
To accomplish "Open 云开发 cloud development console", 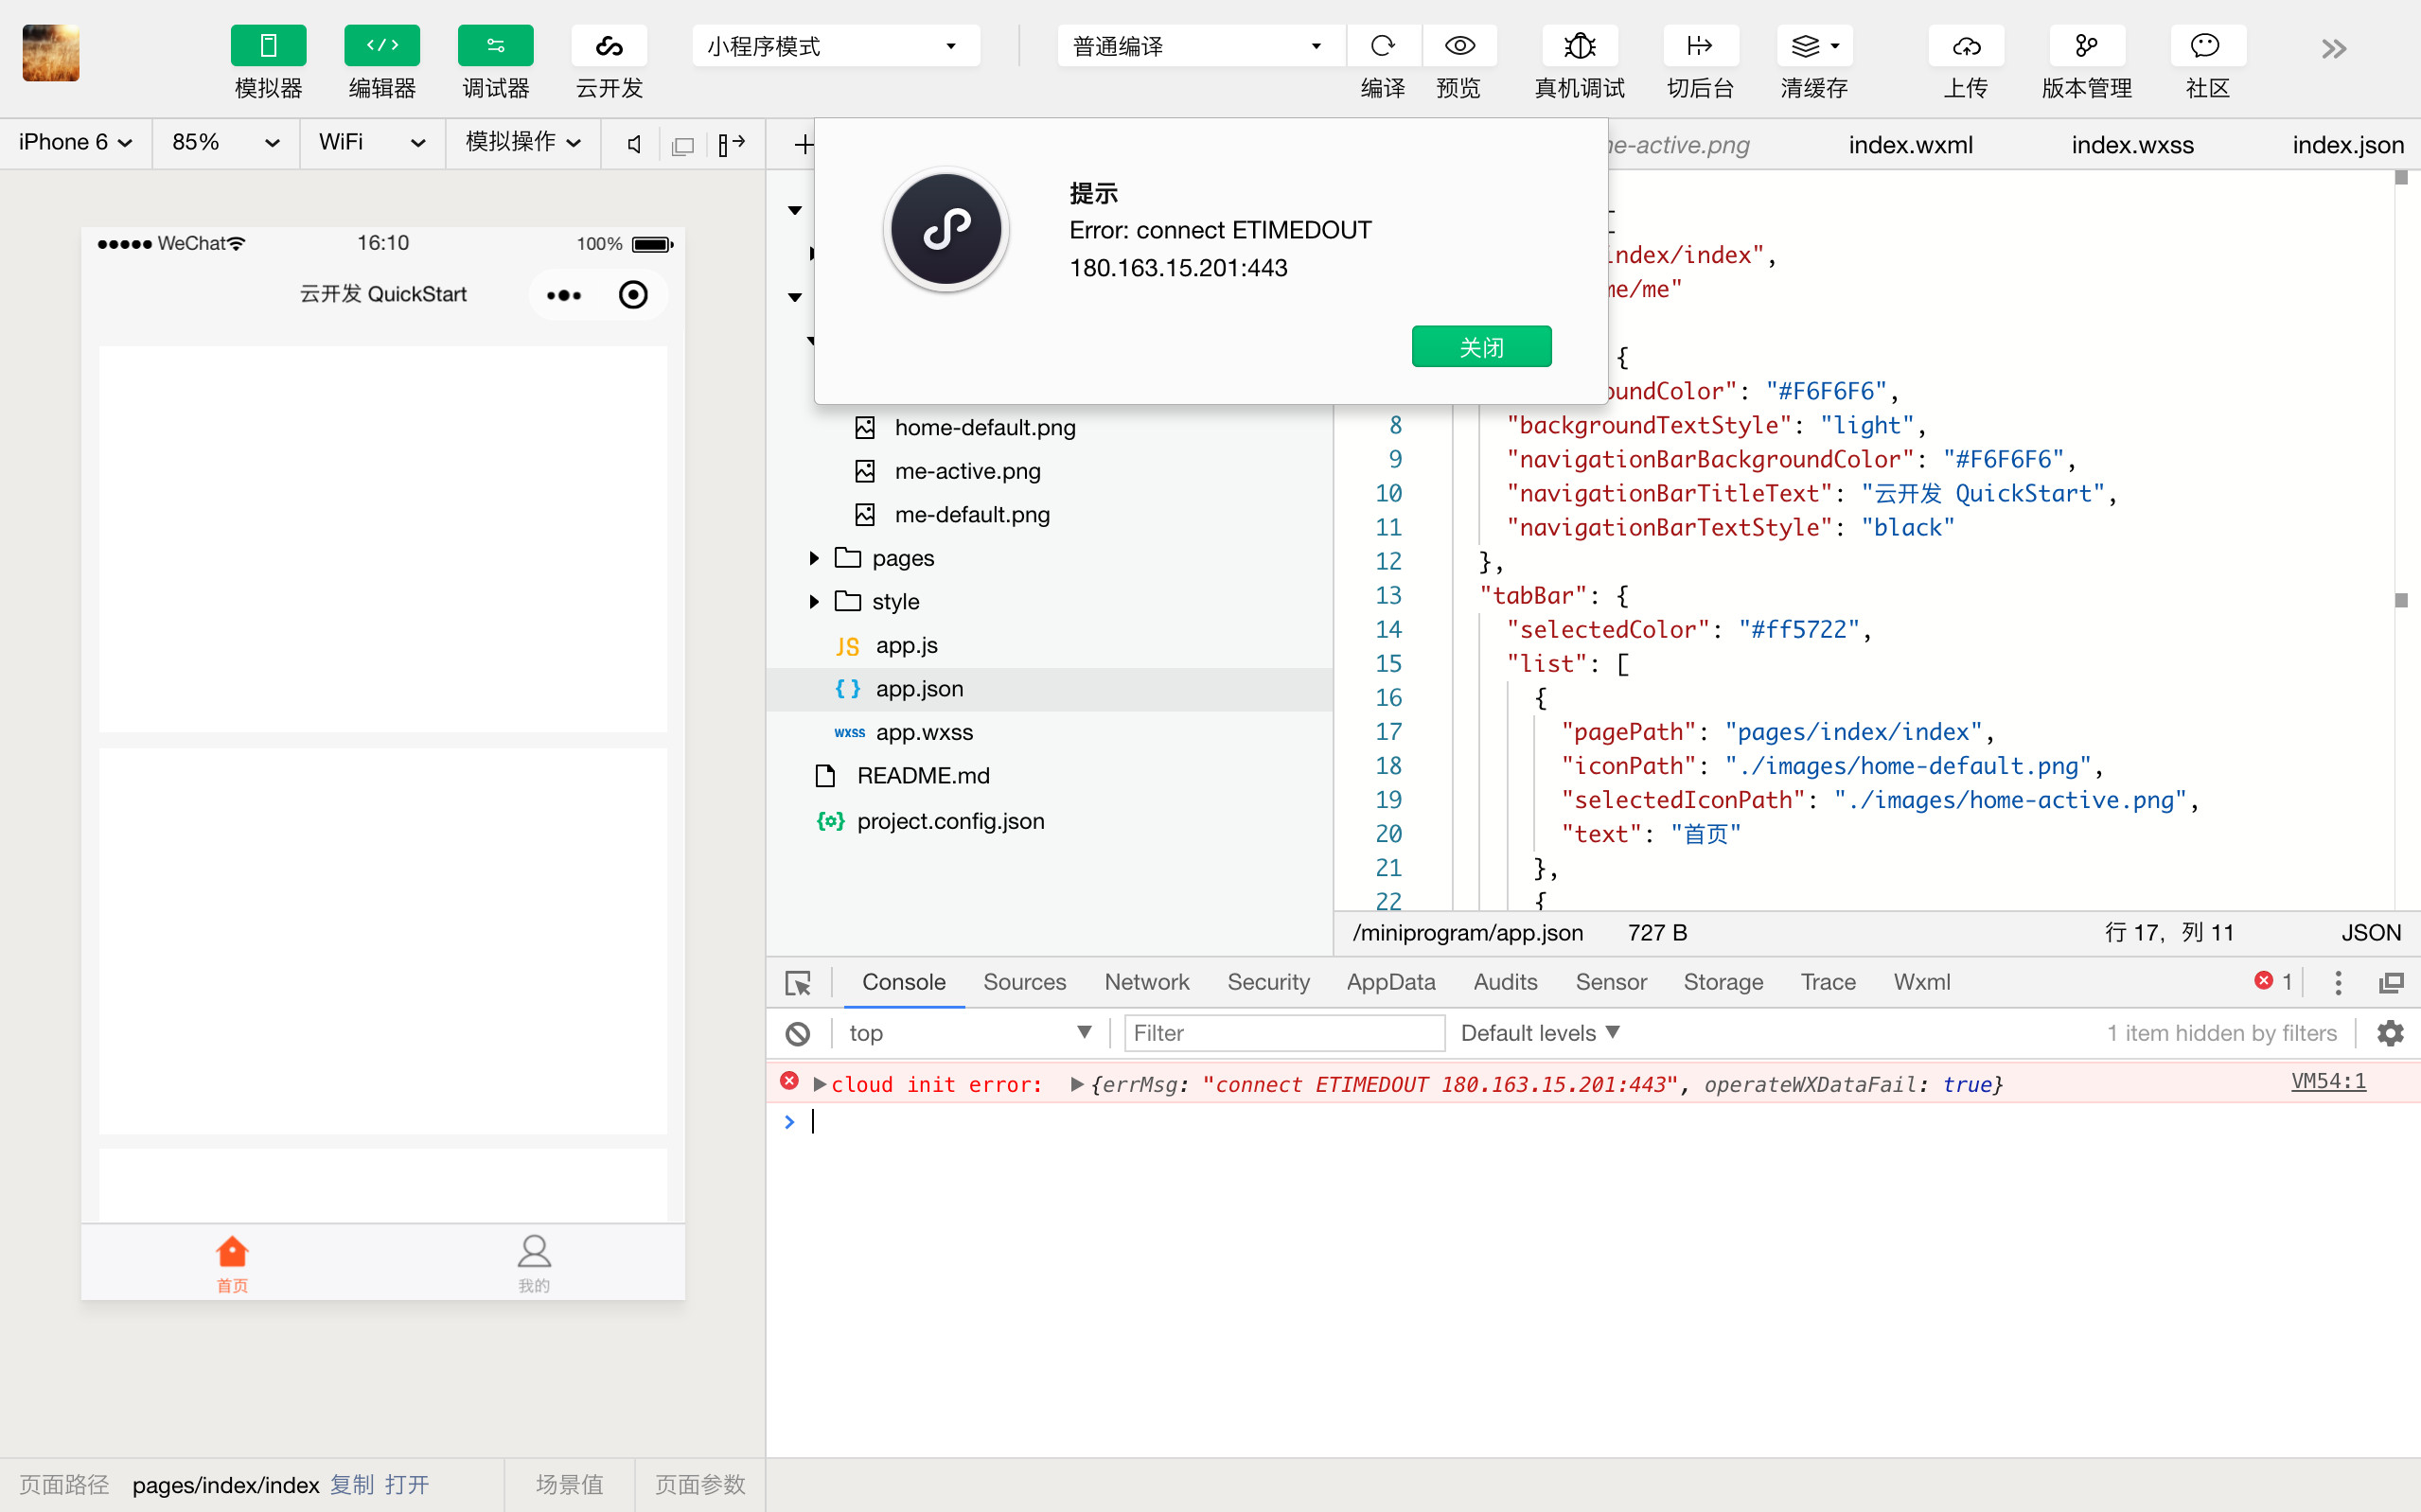I will click(x=609, y=46).
